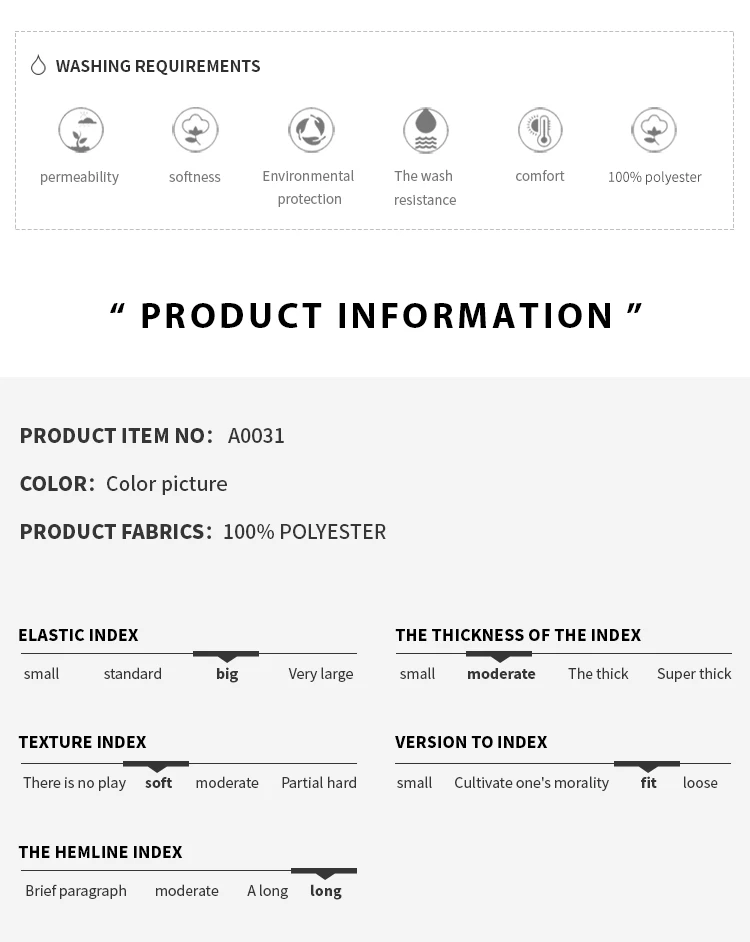This screenshot has width=750, height=942.
Task: Click the 100% polyester icon
Action: pyautogui.click(x=654, y=130)
